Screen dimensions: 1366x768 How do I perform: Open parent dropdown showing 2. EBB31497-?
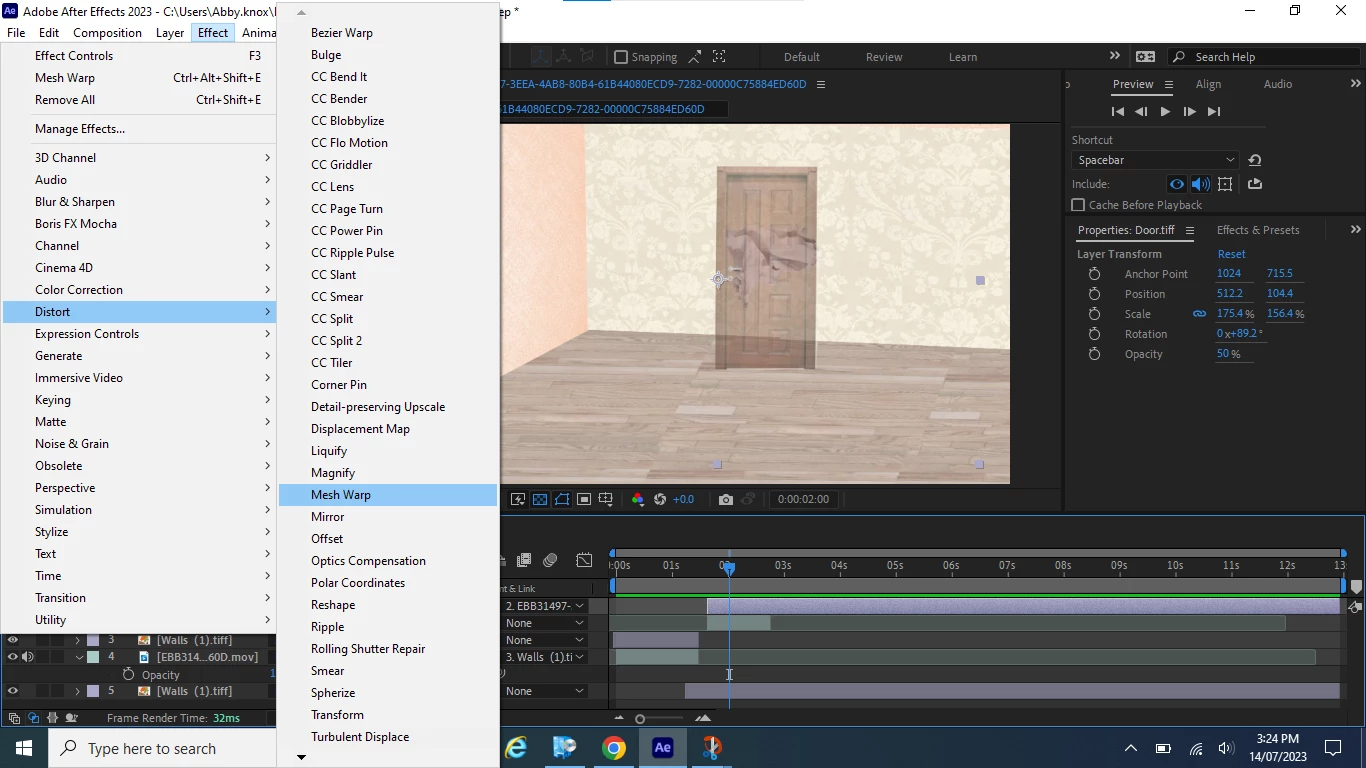544,606
